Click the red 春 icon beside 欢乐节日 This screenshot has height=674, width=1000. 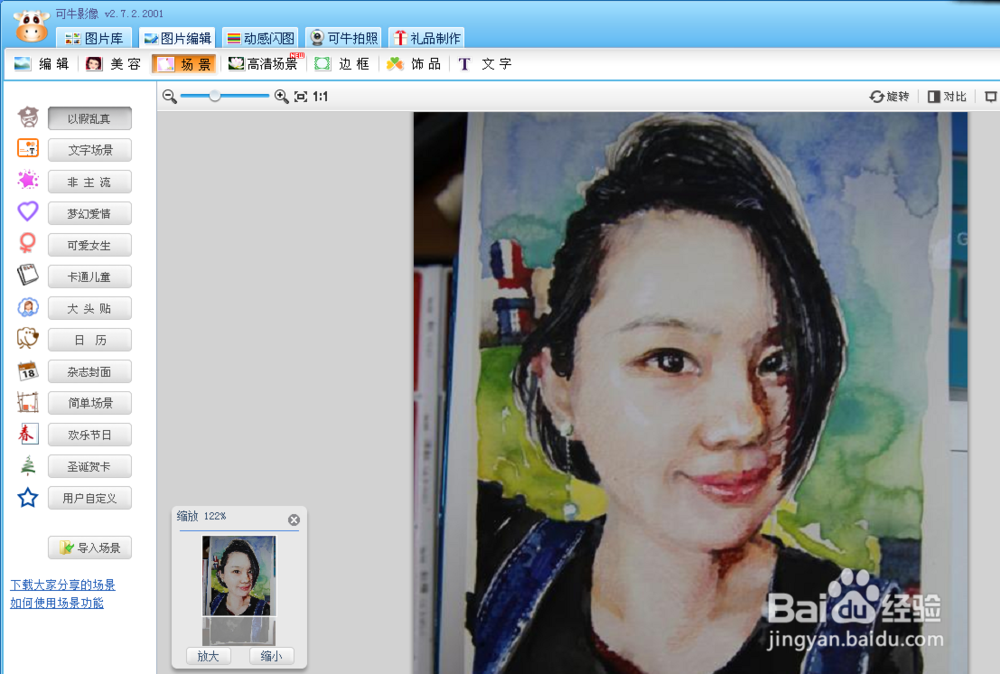[x=27, y=434]
